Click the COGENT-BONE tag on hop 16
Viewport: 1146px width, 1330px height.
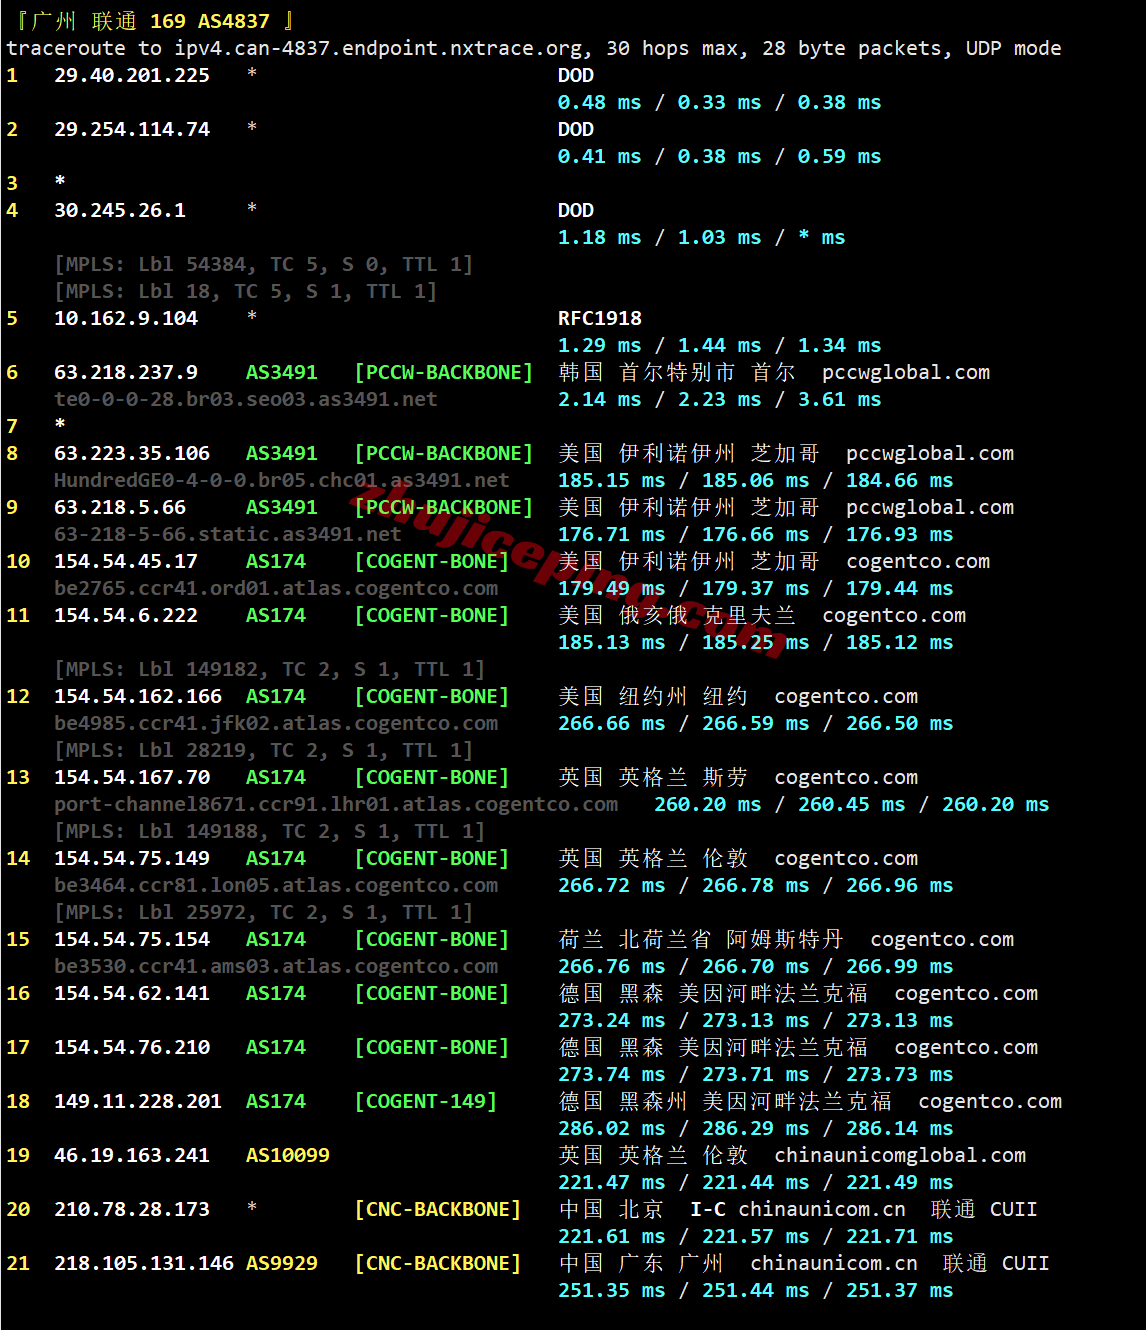tap(431, 993)
